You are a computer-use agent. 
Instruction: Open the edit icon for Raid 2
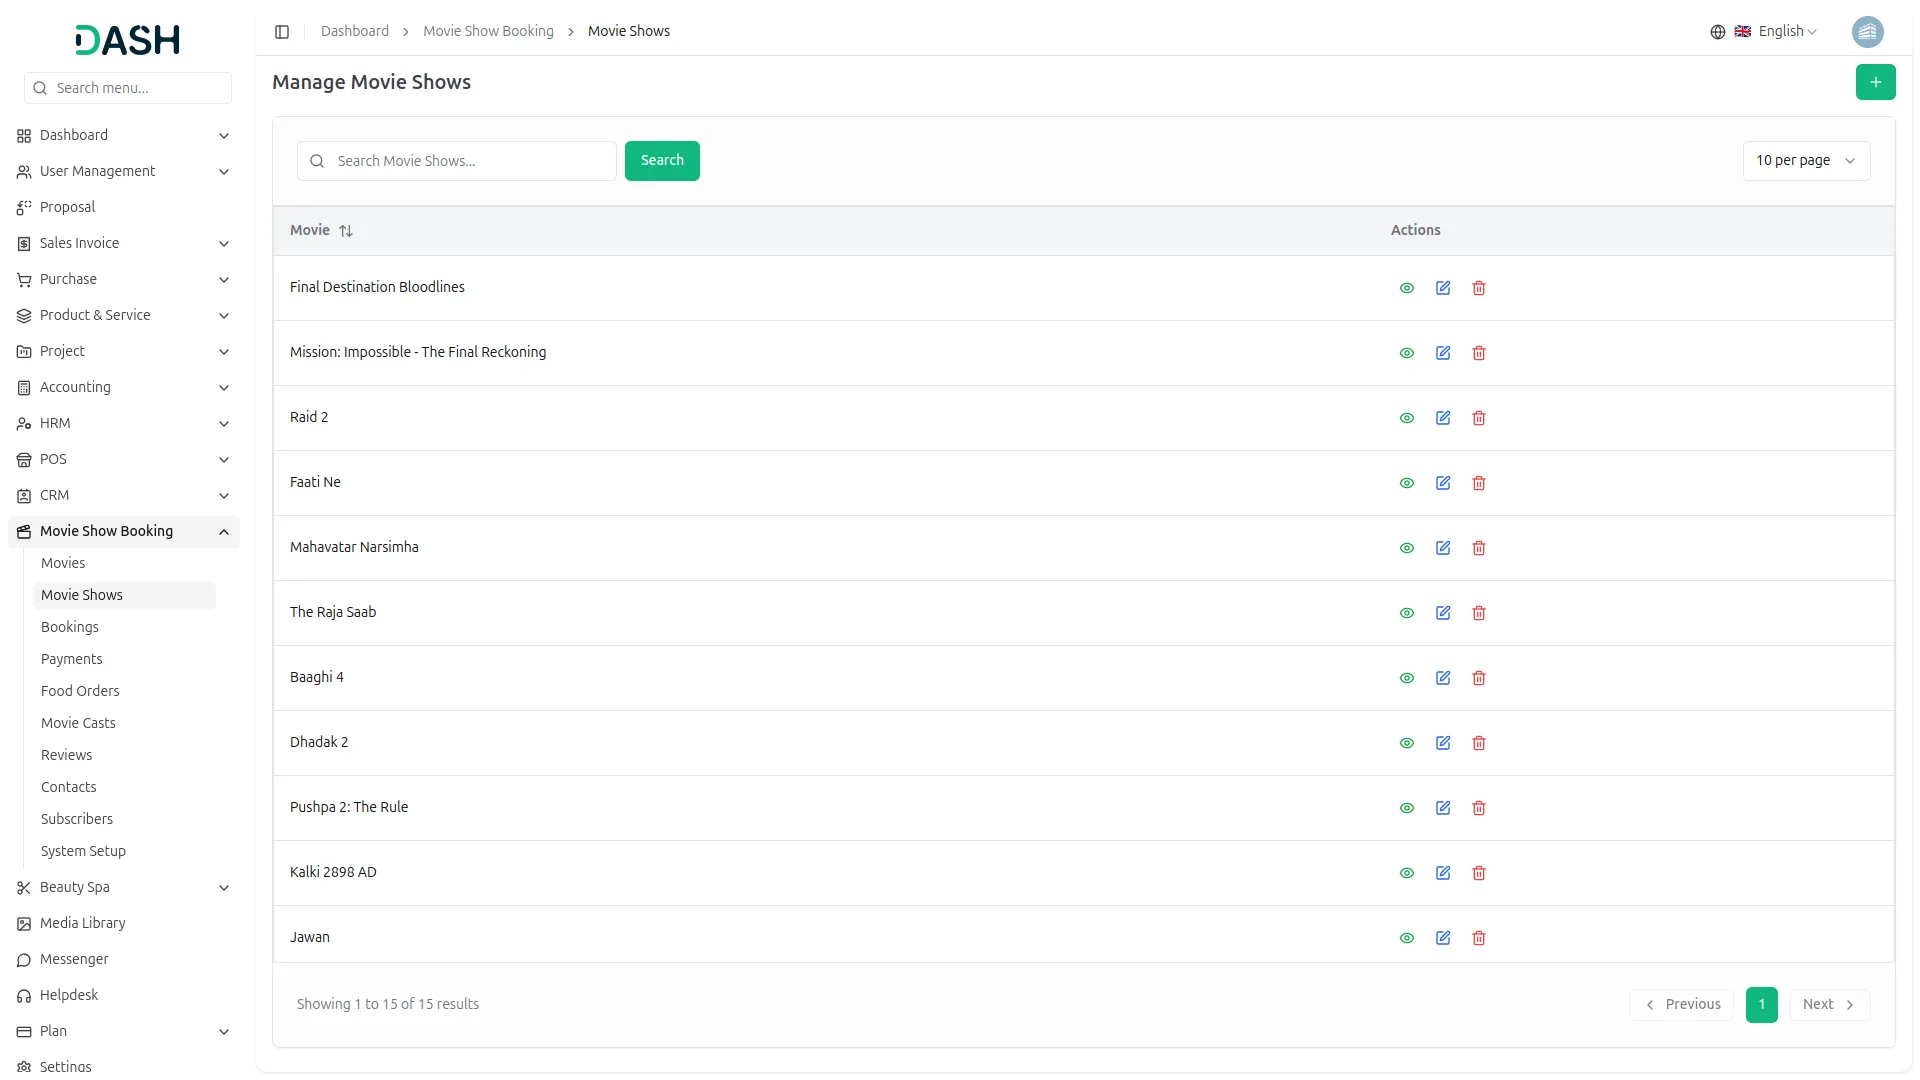click(x=1443, y=418)
